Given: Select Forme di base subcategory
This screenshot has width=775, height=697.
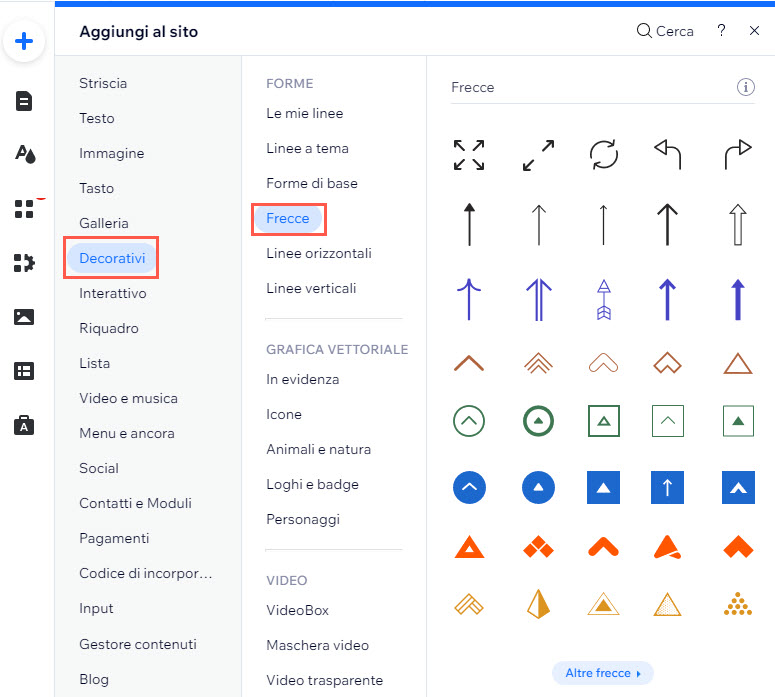Looking at the screenshot, I should pos(312,183).
